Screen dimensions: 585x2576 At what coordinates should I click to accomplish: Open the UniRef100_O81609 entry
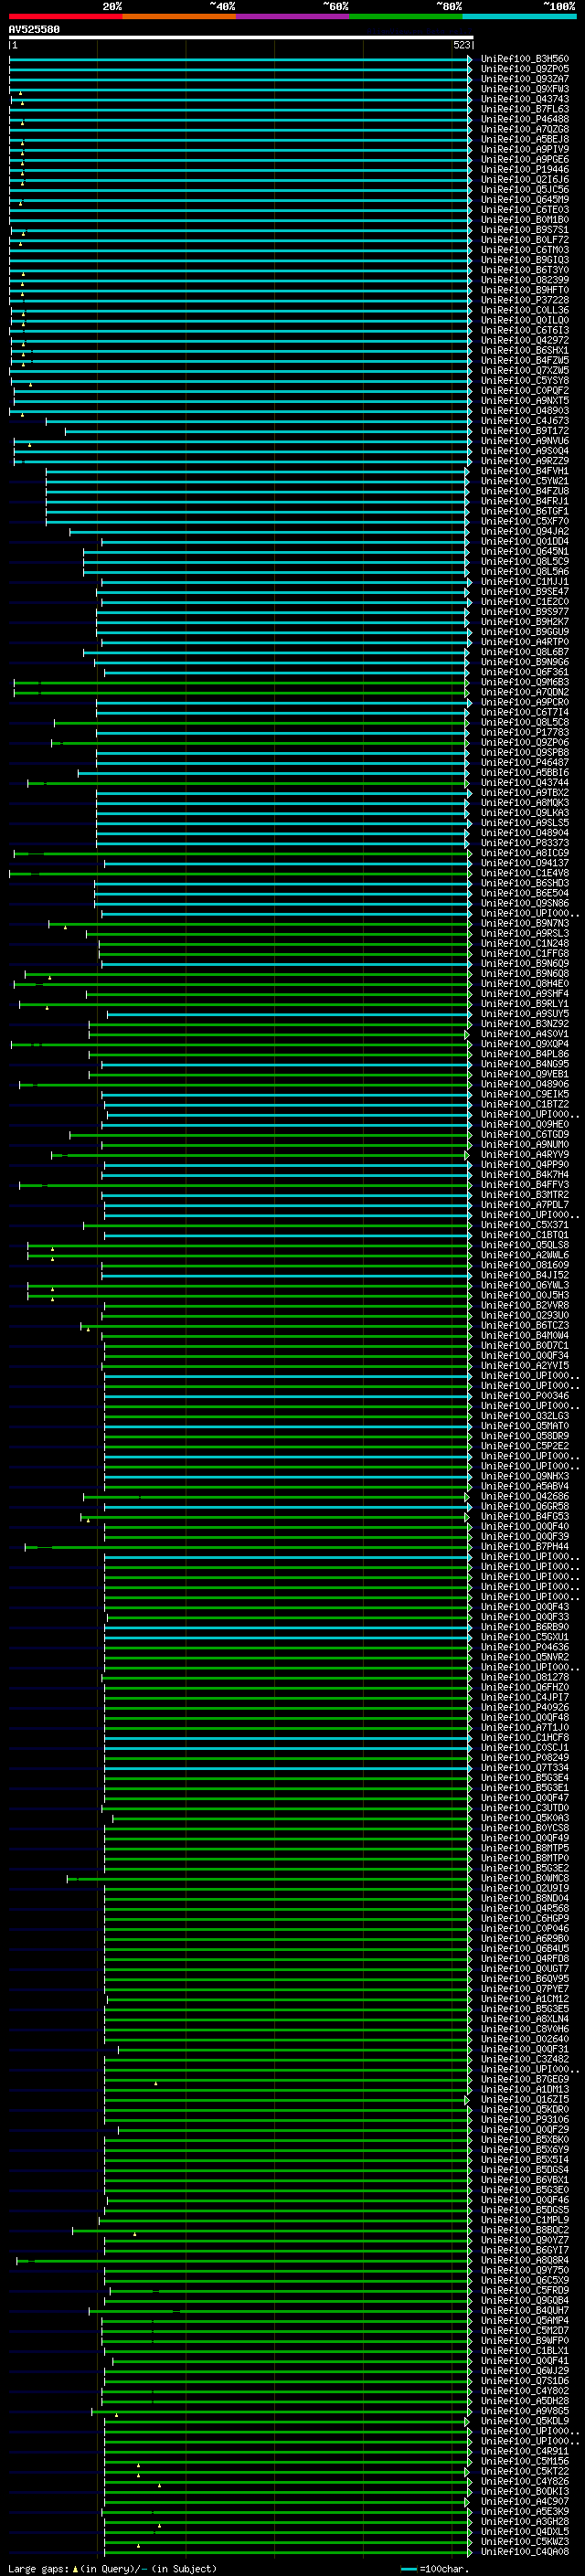click(x=524, y=1265)
